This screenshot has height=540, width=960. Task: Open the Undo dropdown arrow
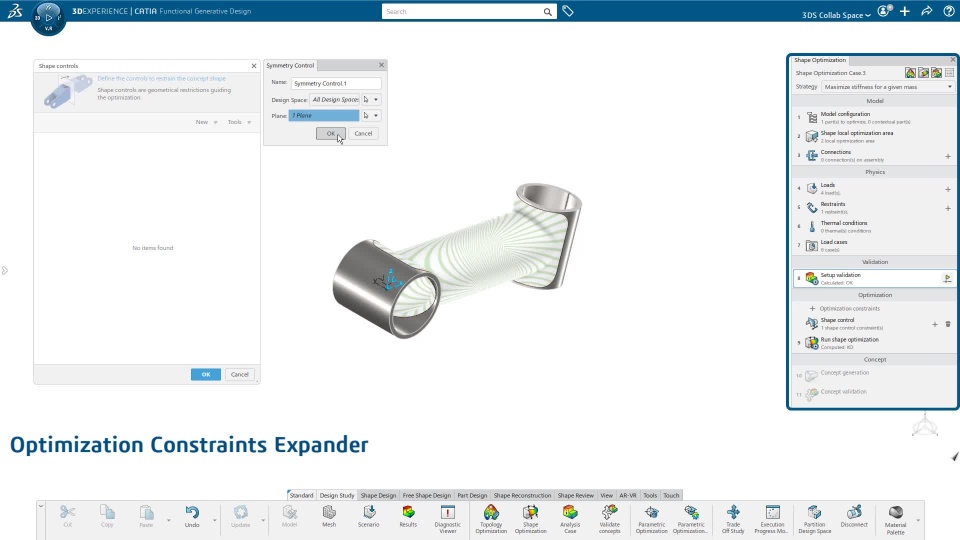click(214, 520)
